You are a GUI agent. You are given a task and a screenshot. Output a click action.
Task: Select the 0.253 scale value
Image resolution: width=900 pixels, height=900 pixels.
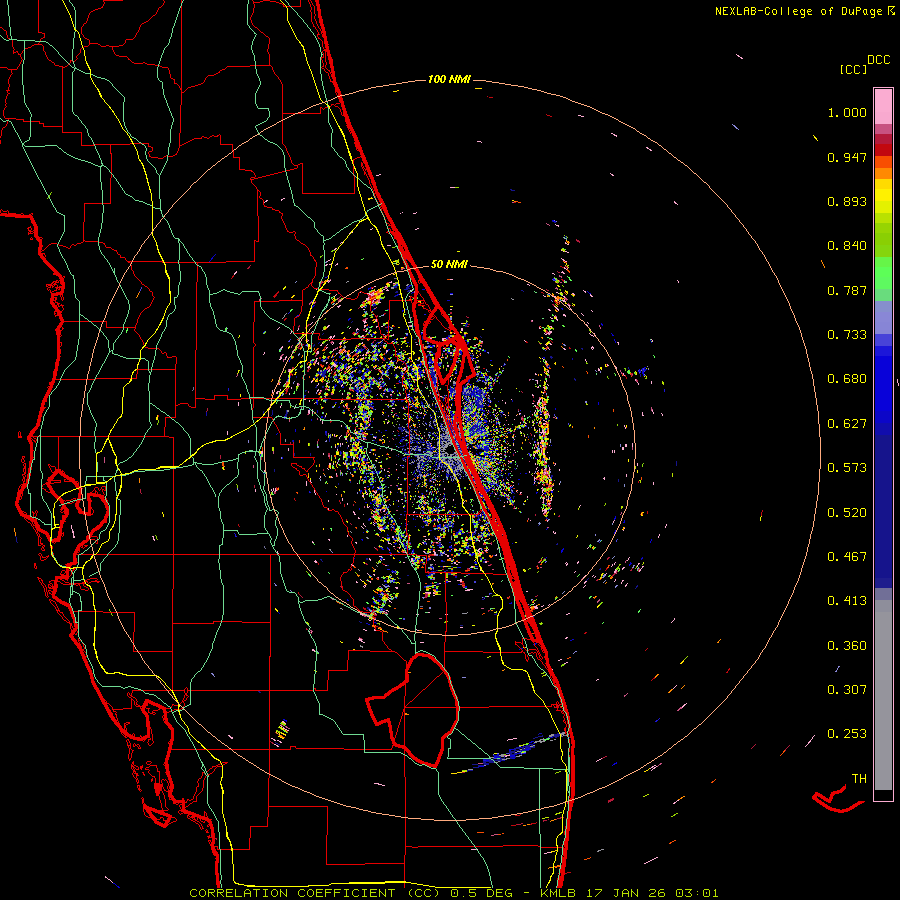[x=847, y=734]
